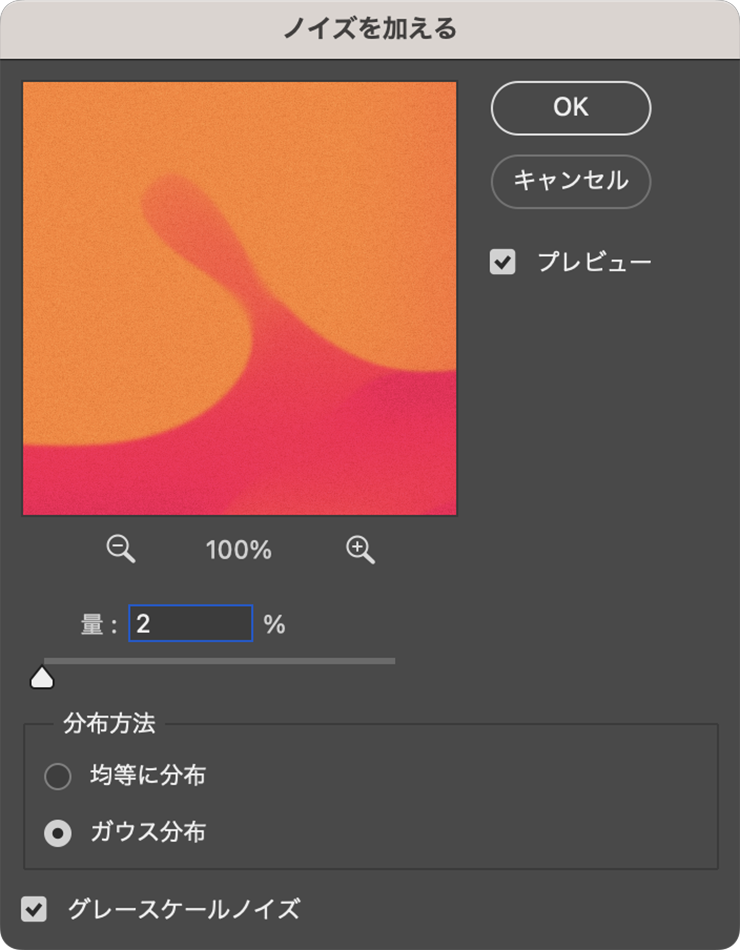Click the 均等に分布 option label
Screen dimensions: 740x950
[x=148, y=775]
